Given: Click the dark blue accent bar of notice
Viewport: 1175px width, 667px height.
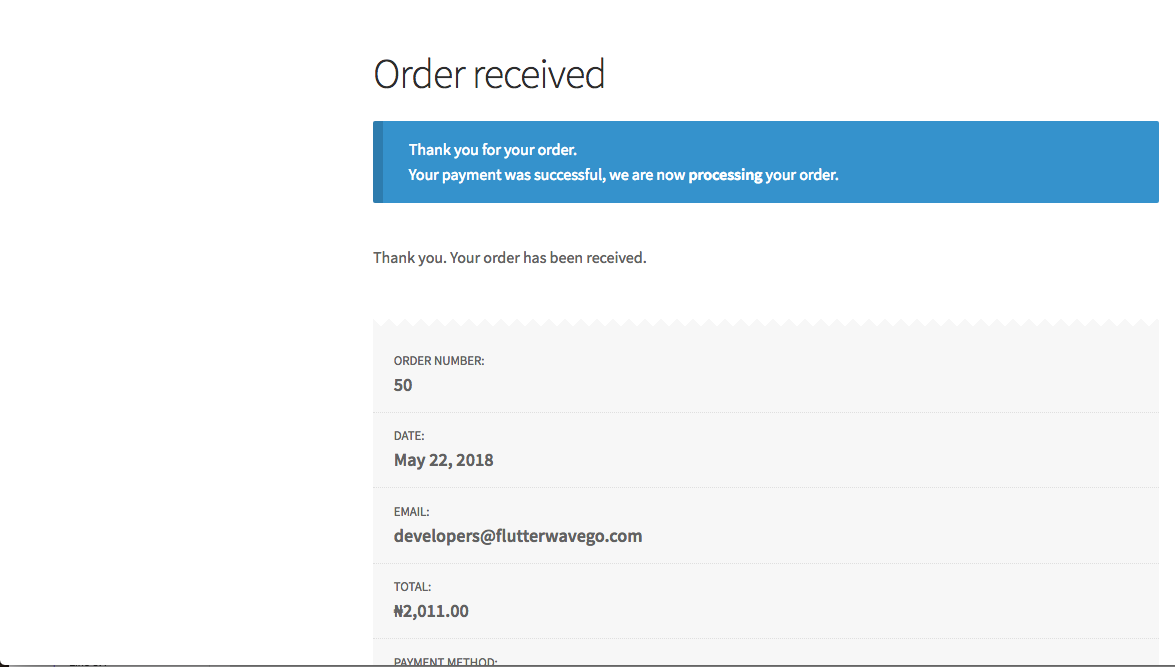Looking at the screenshot, I should [378, 162].
